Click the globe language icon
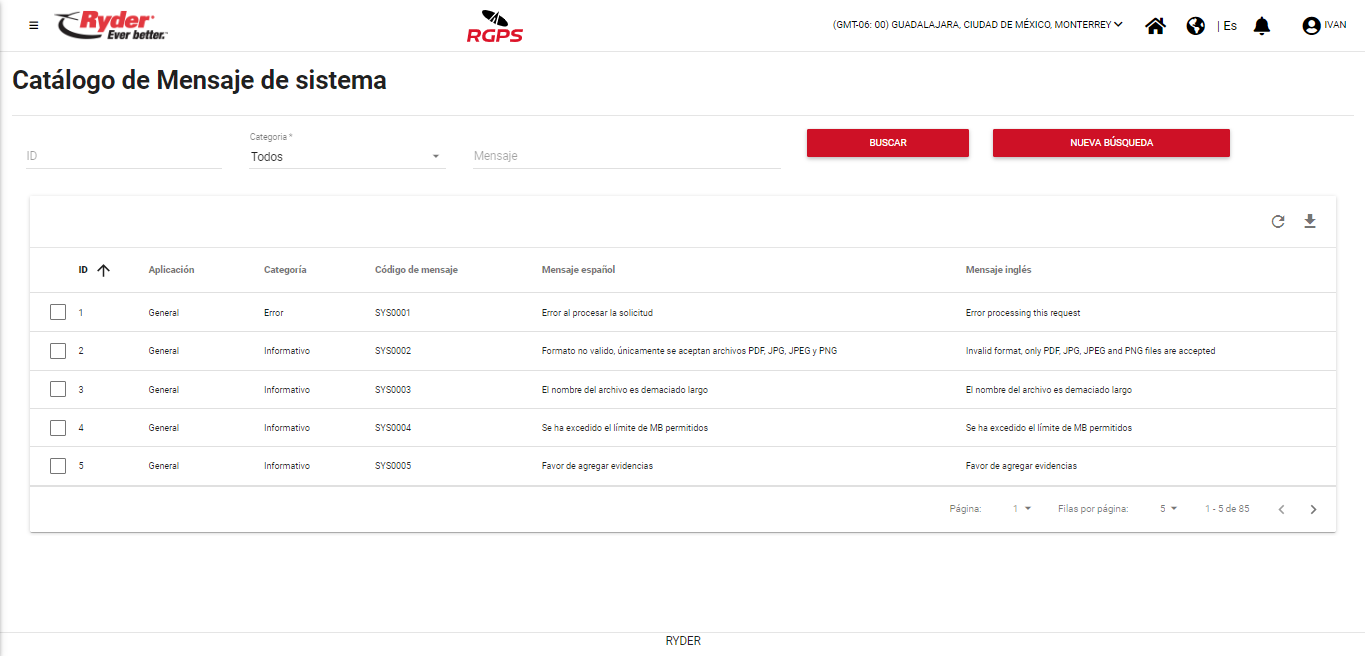1365x656 pixels. point(1195,26)
